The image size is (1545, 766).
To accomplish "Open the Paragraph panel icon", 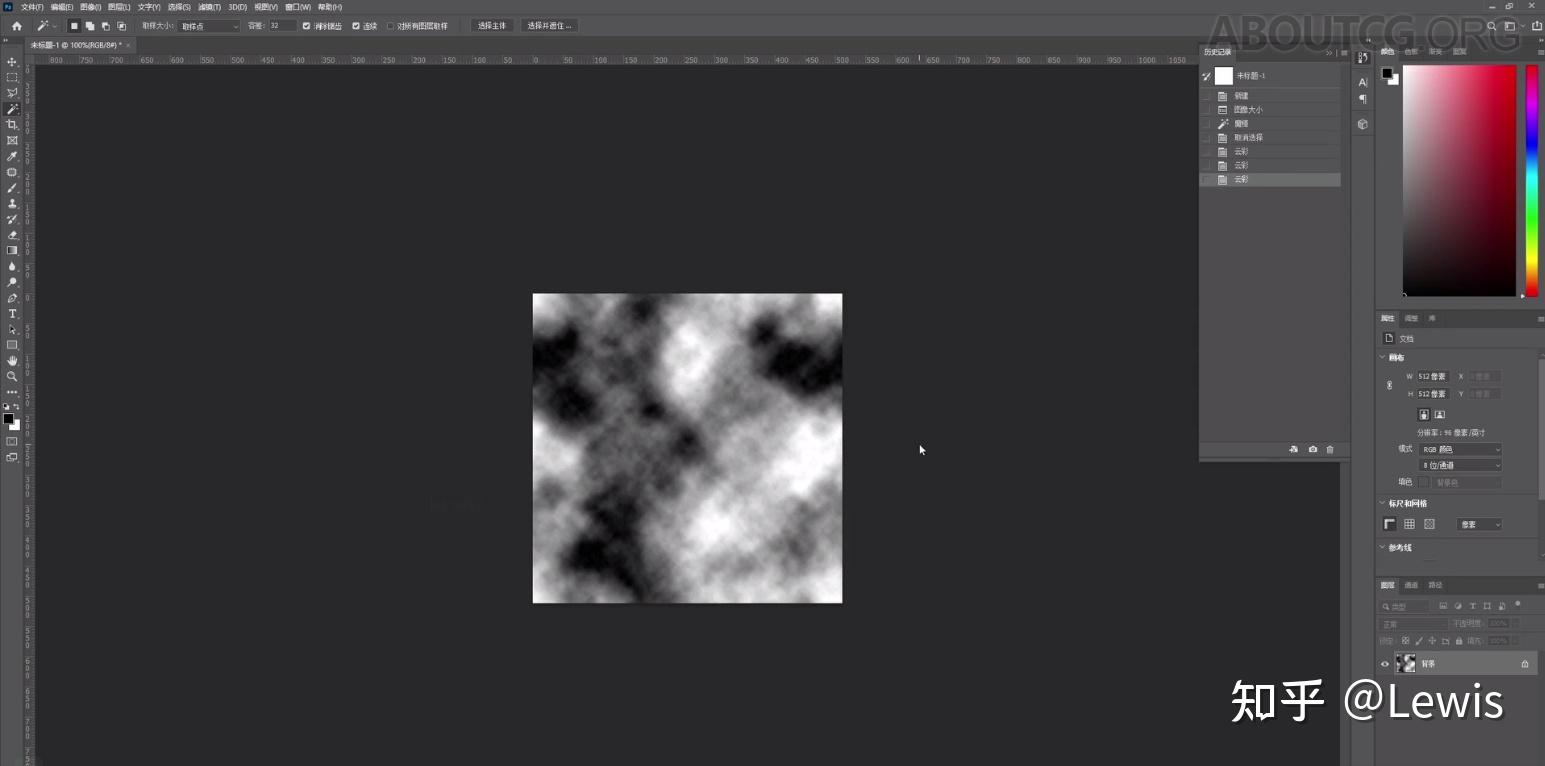I will (1362, 99).
